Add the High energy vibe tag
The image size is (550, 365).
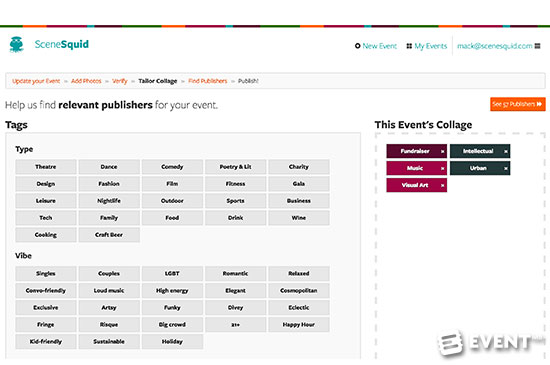point(172,291)
